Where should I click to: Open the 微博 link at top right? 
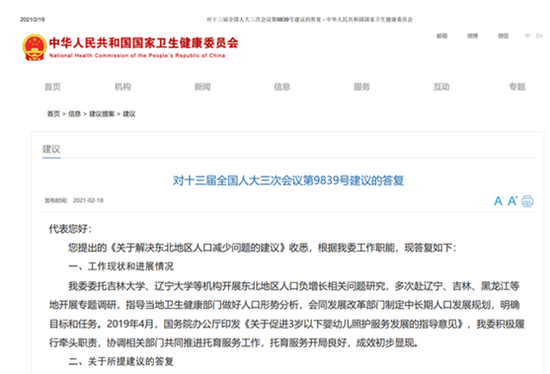coord(472,36)
